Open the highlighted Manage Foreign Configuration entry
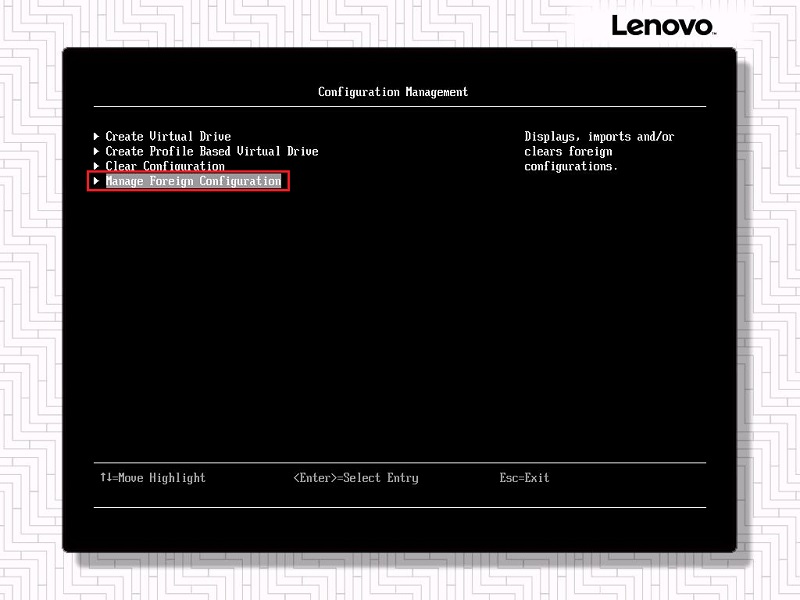Image resolution: width=800 pixels, height=600 pixels. tap(193, 181)
